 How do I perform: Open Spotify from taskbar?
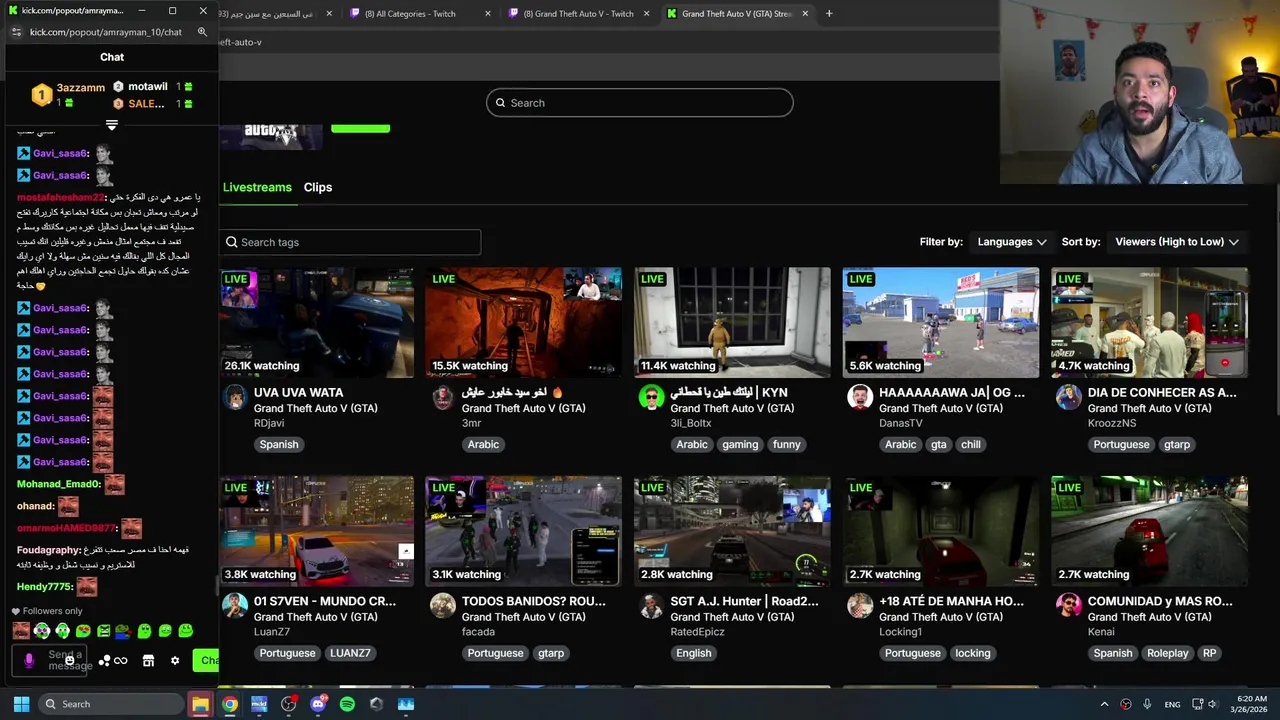347,704
